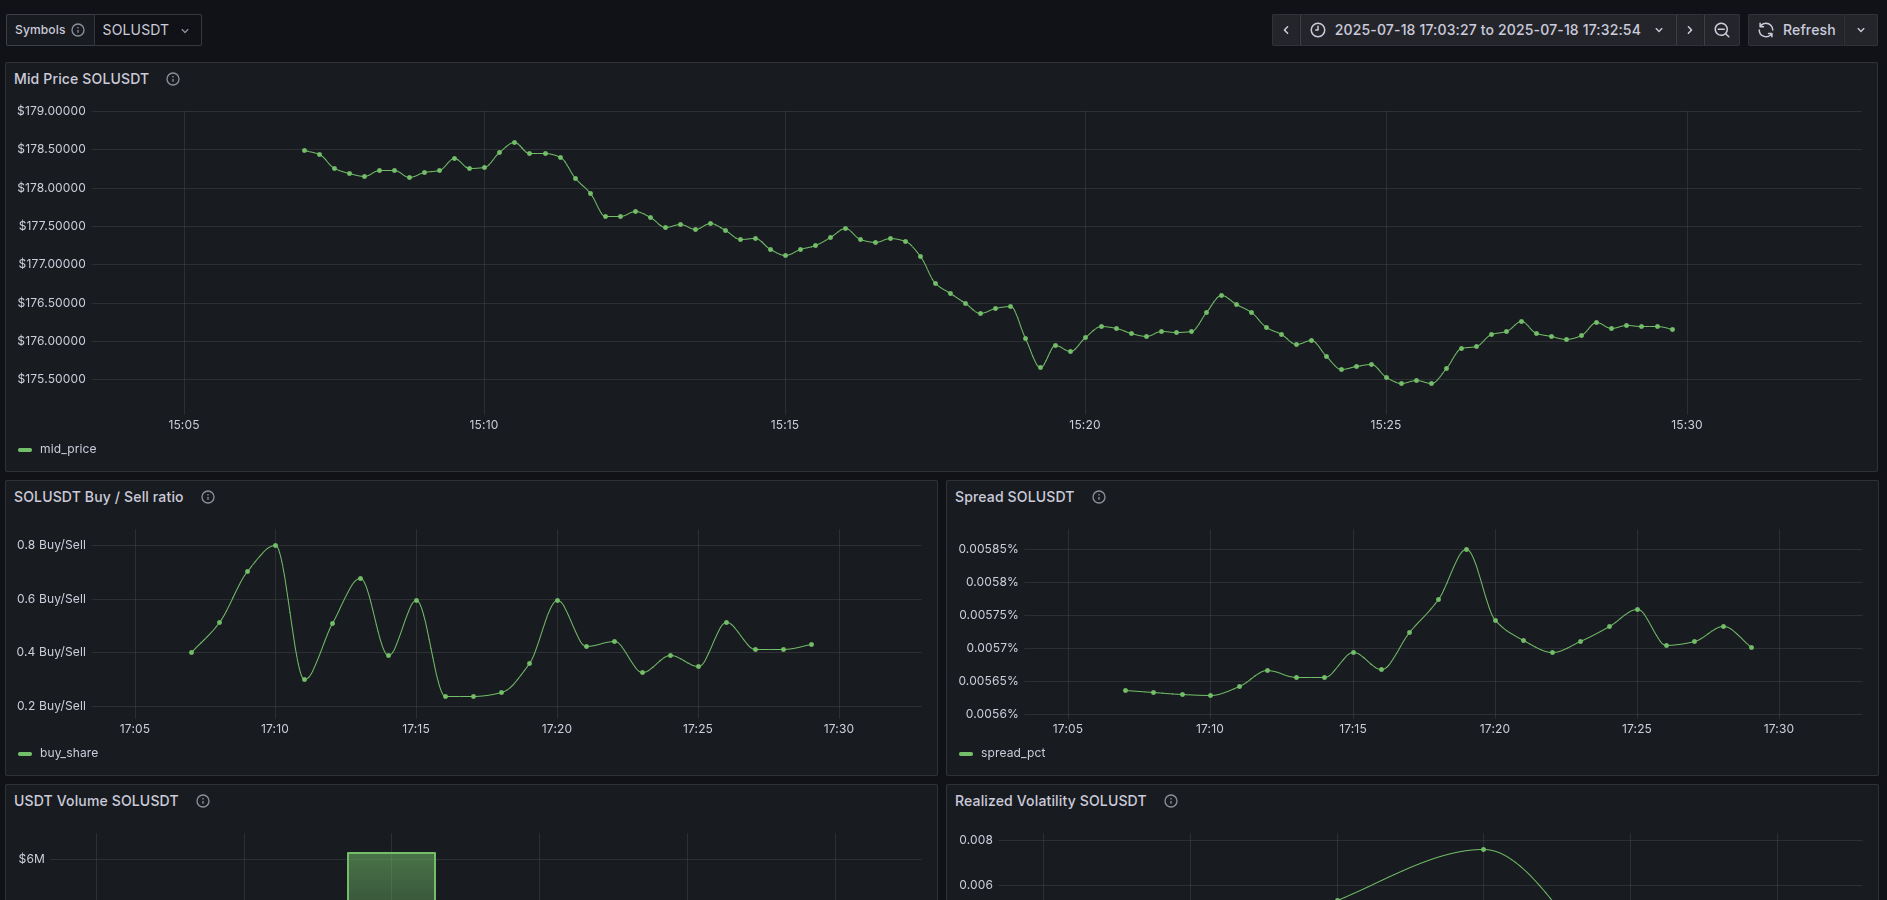The image size is (1887, 900).
Task: Click the 17:10 tick on Buy/Sell chart
Action: point(275,729)
